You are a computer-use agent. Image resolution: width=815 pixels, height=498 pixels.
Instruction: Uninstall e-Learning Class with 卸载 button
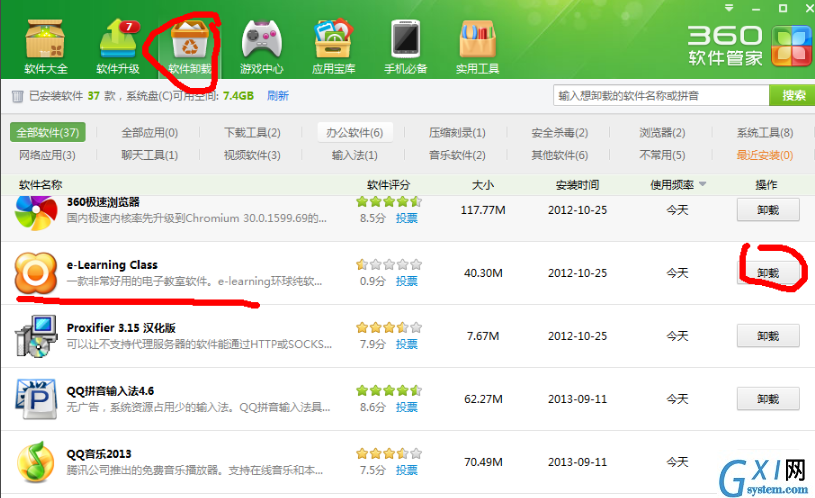[x=768, y=273]
